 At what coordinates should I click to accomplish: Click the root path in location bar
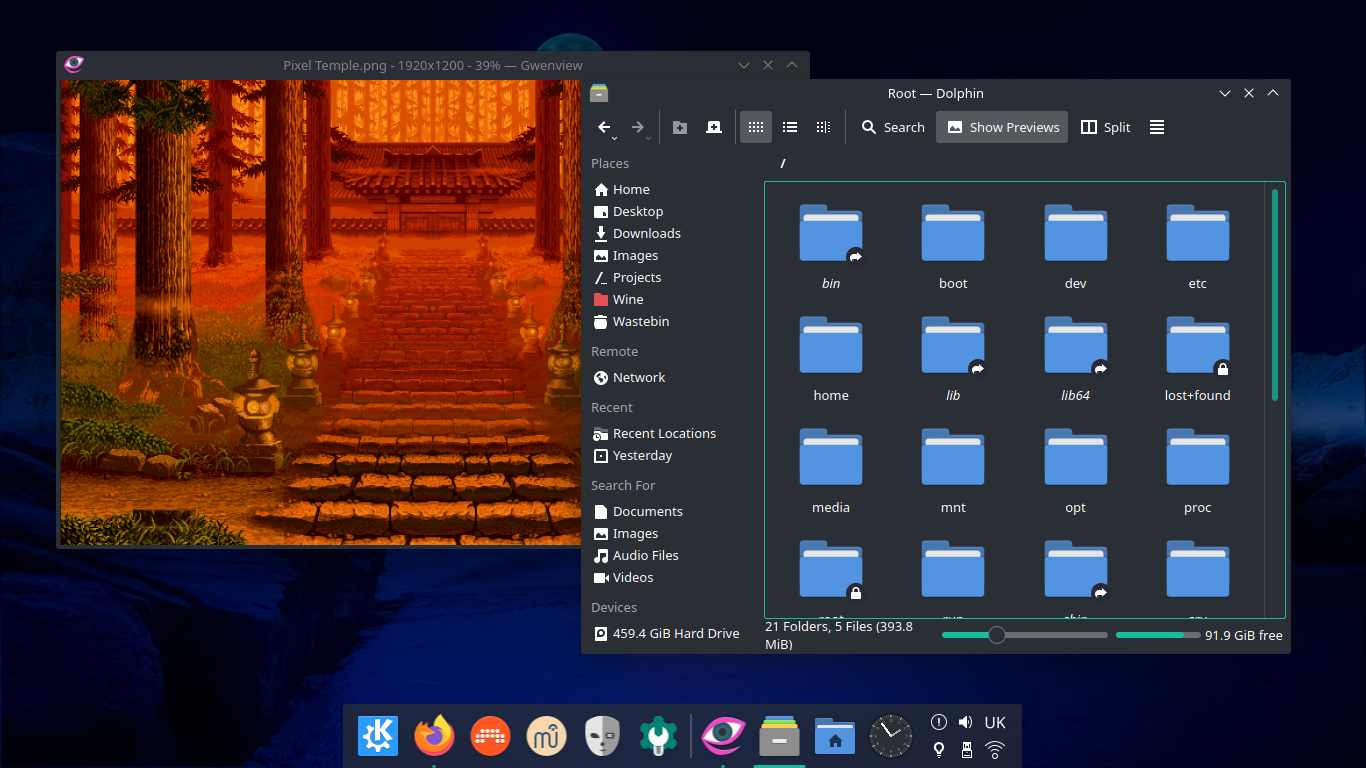click(783, 163)
